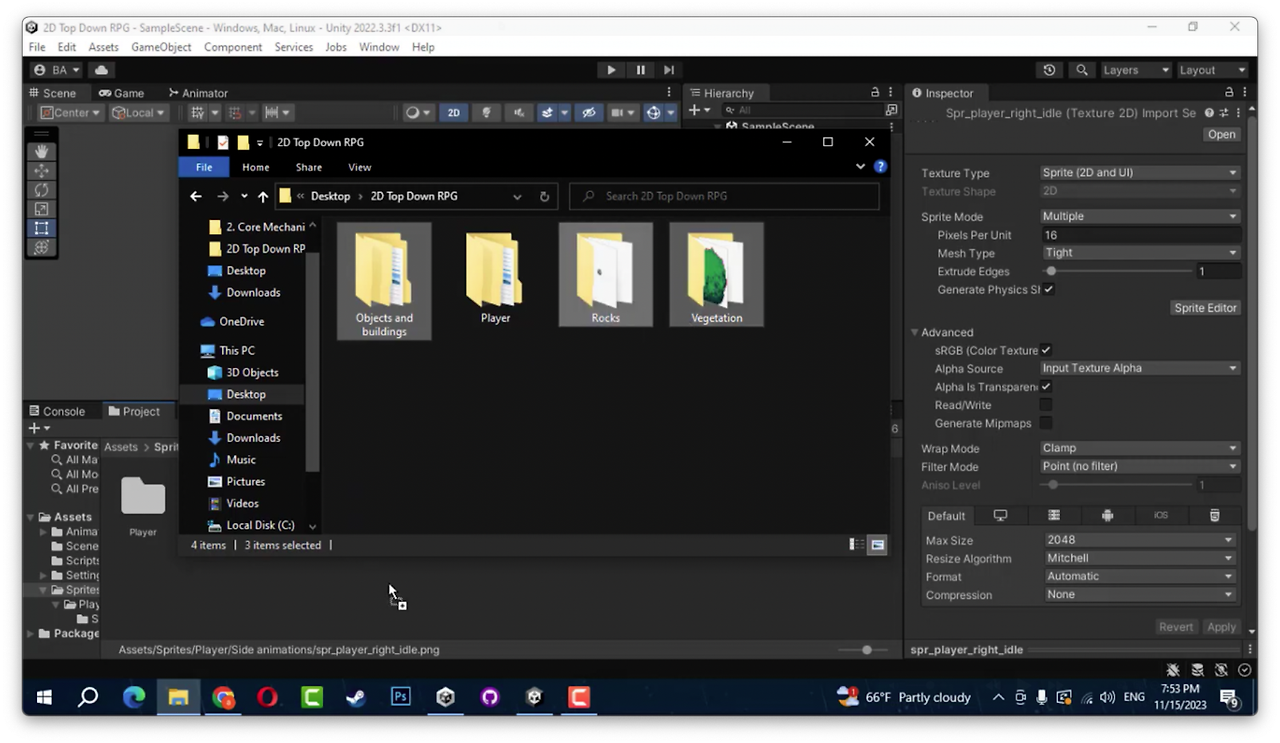
Task: Toggle 2D scene view mode
Action: point(453,113)
